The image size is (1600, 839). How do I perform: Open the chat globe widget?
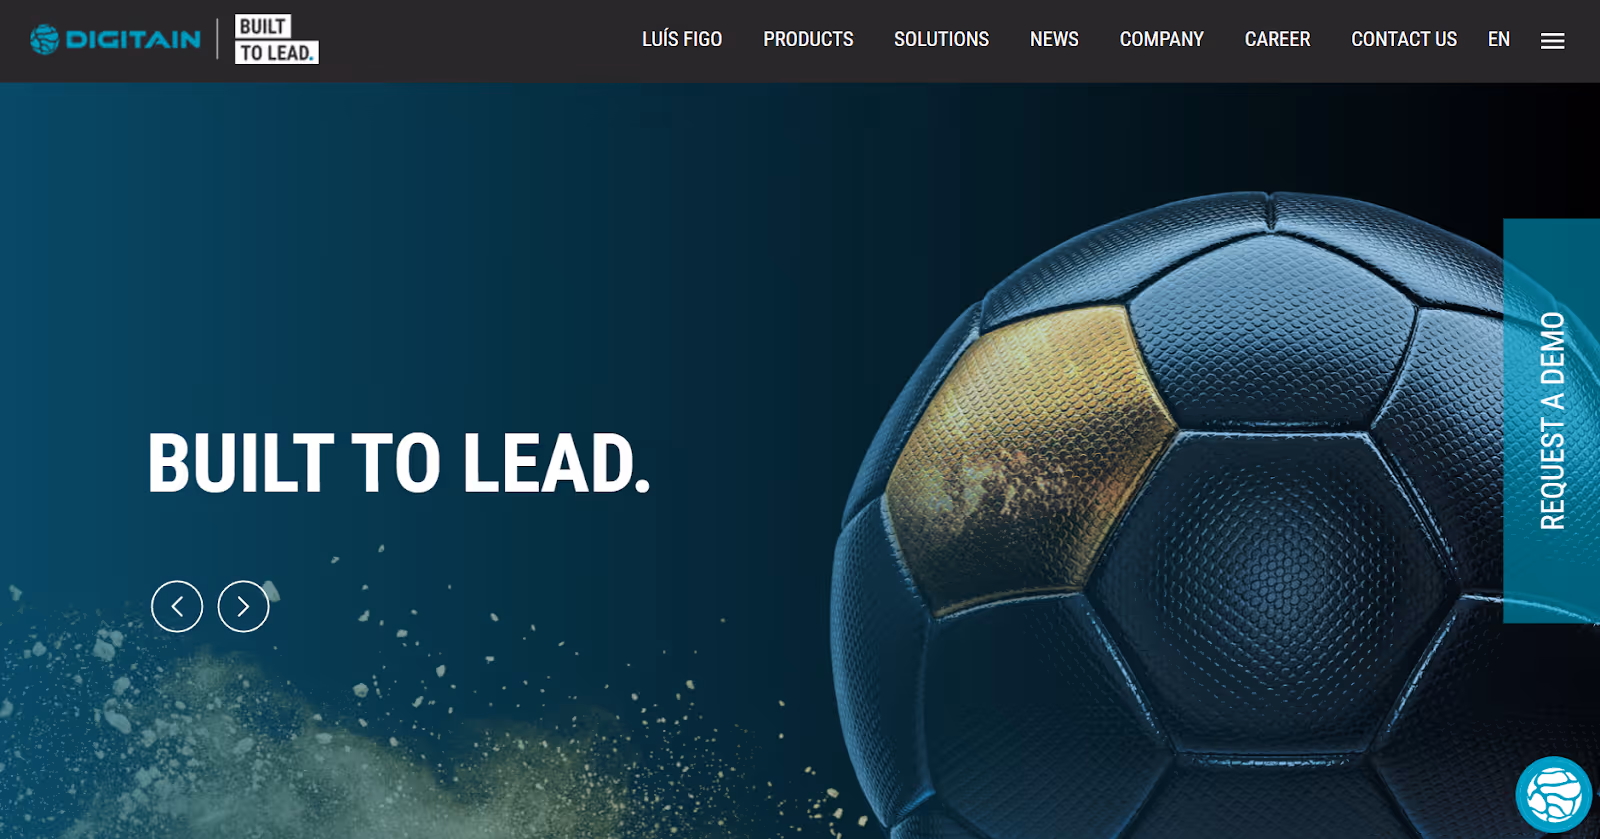1553,795
